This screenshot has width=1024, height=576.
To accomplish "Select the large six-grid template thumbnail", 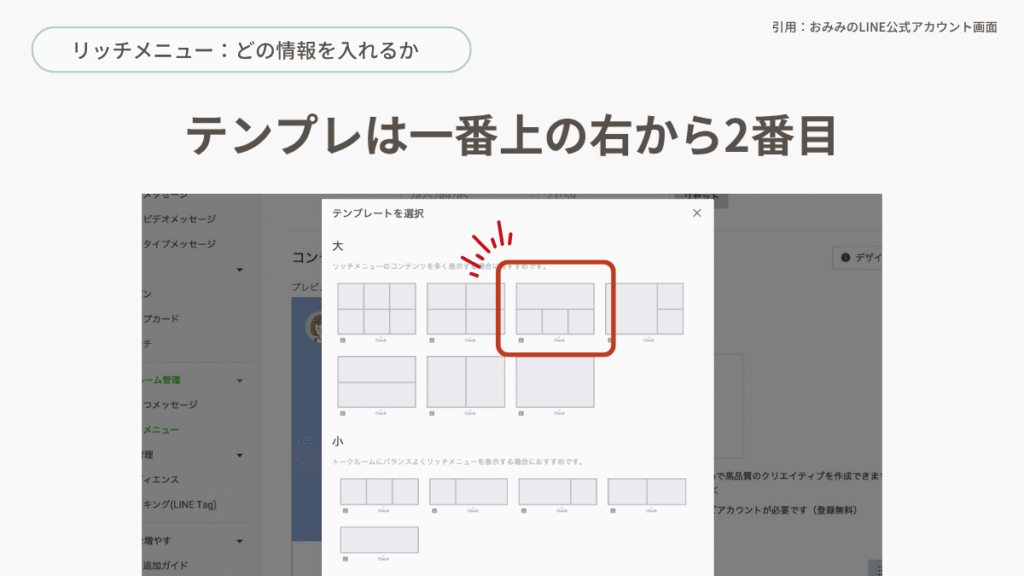I will pyautogui.click(x=376, y=308).
